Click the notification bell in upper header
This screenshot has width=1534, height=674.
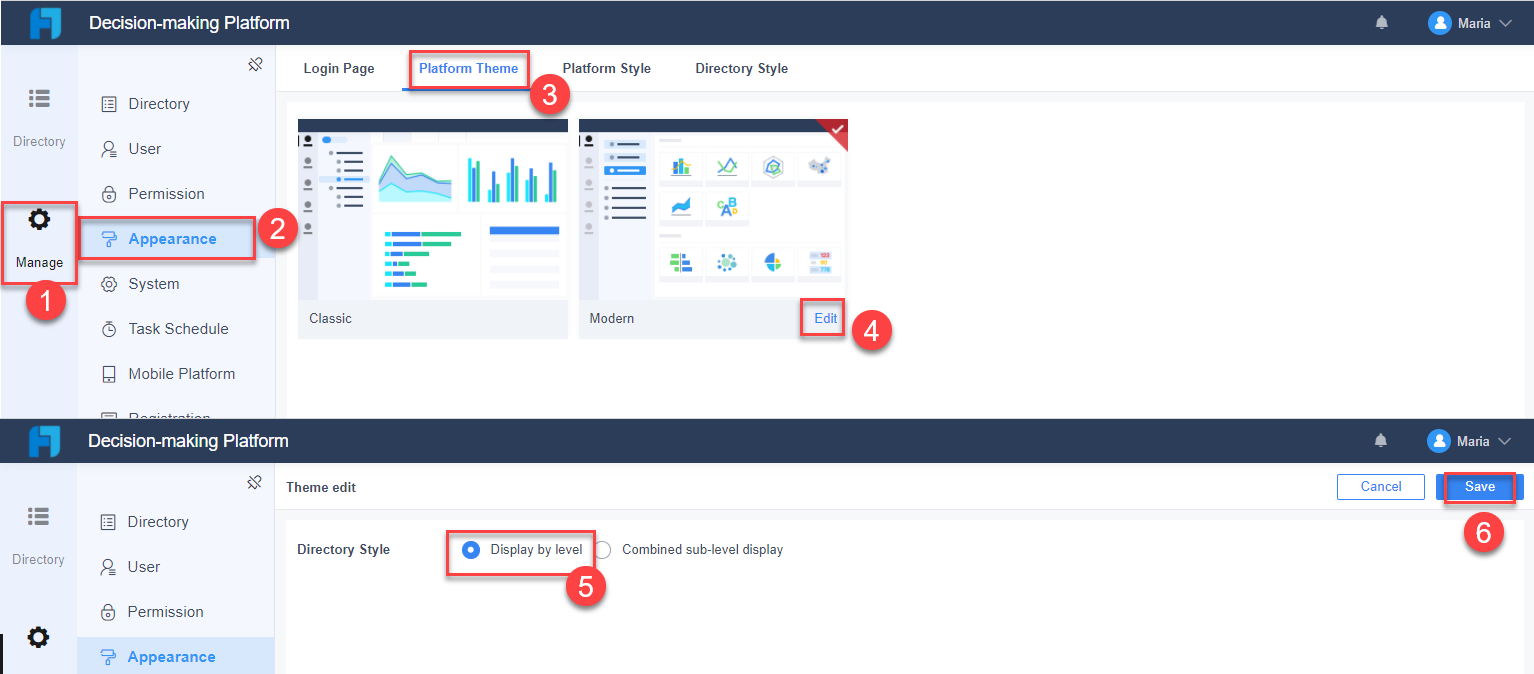1381,22
